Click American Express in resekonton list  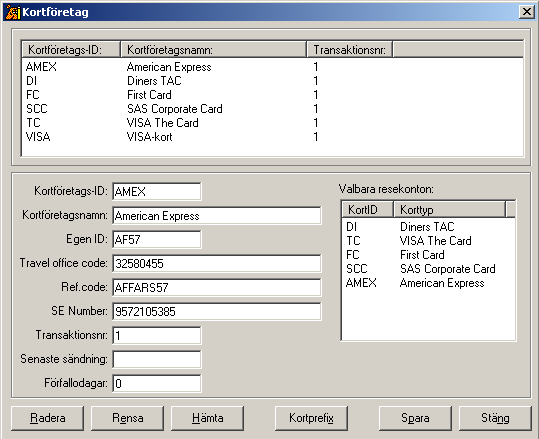442,283
